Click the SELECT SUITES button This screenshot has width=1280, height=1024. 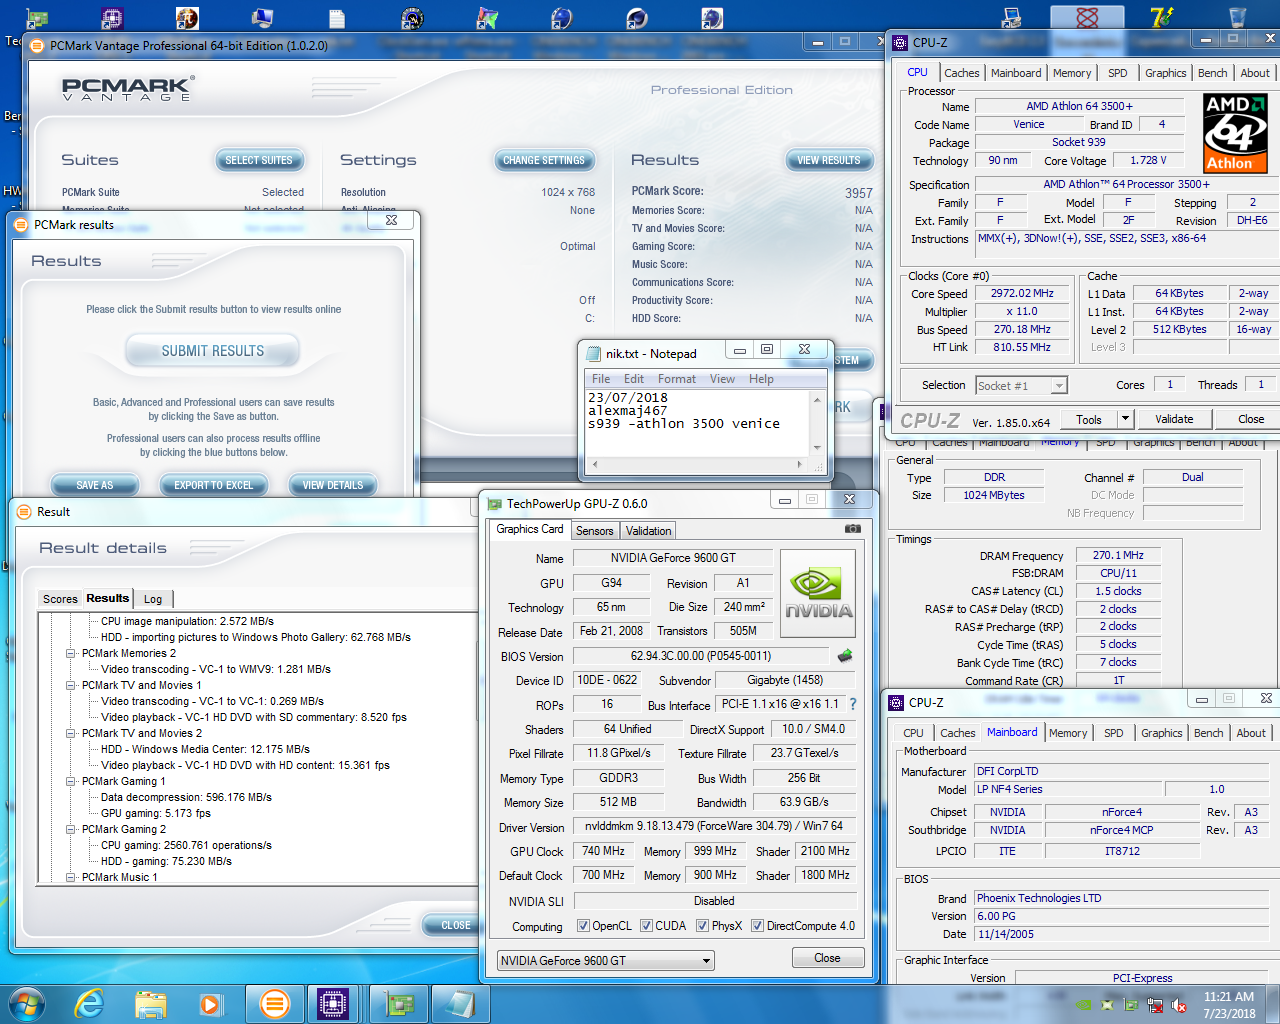259,160
